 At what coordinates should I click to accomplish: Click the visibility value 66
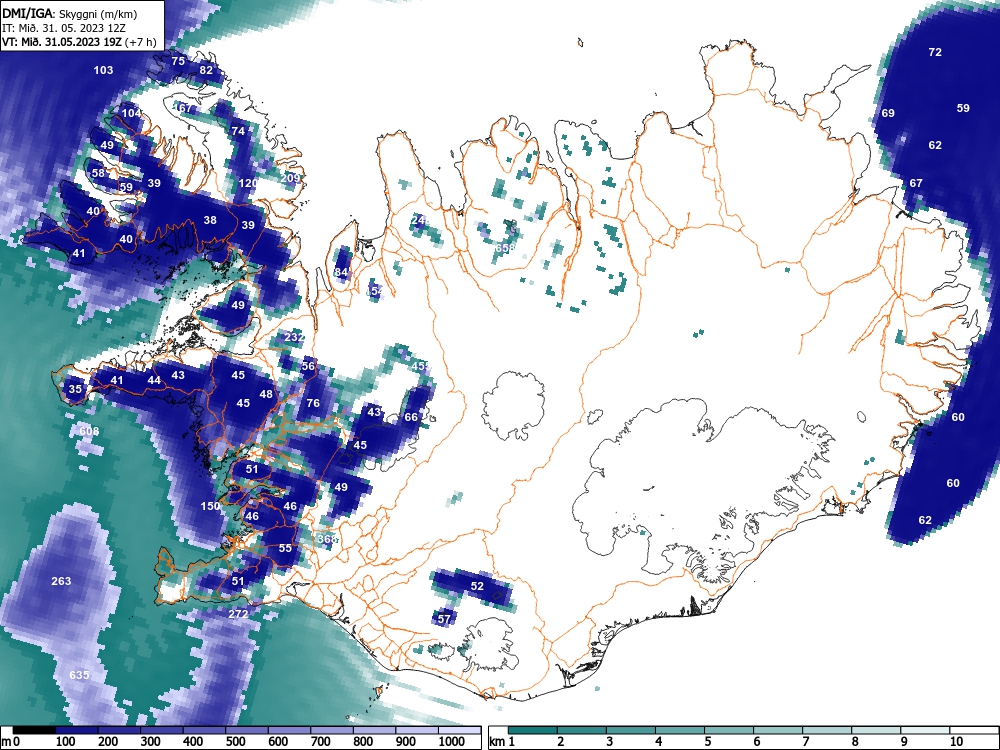click(x=411, y=417)
